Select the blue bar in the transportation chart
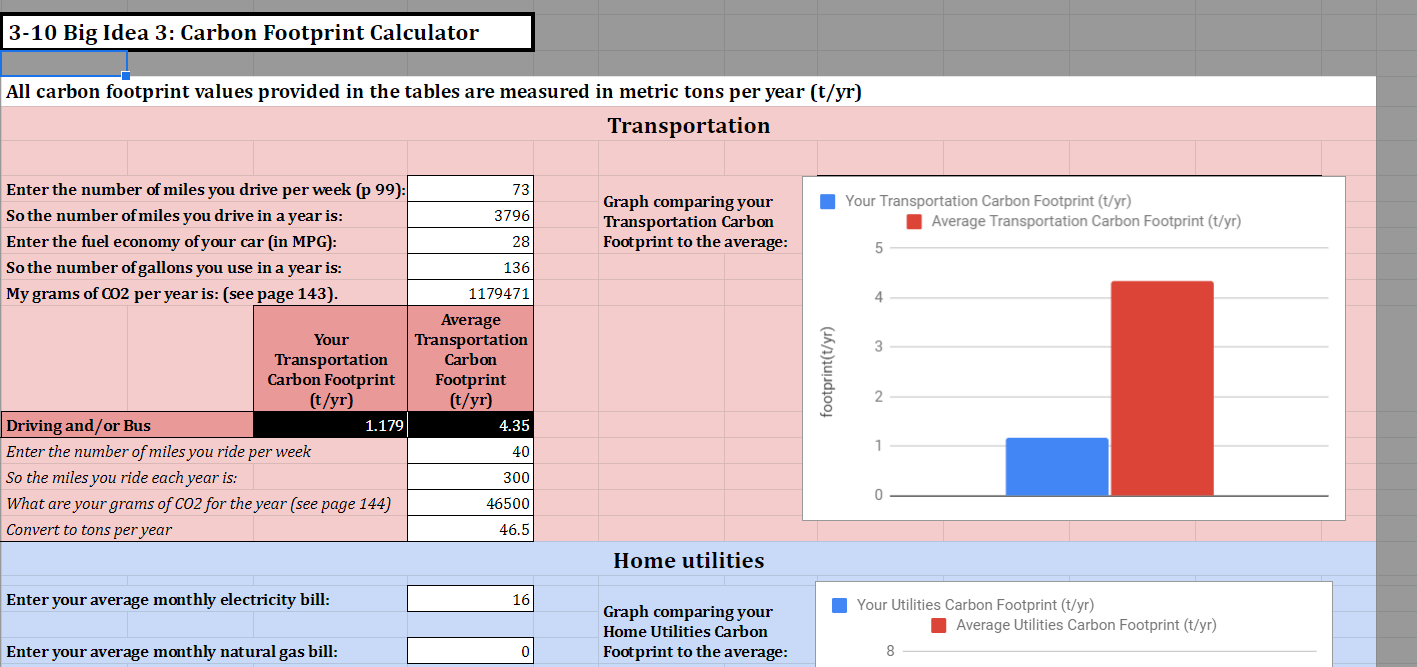 click(1057, 465)
